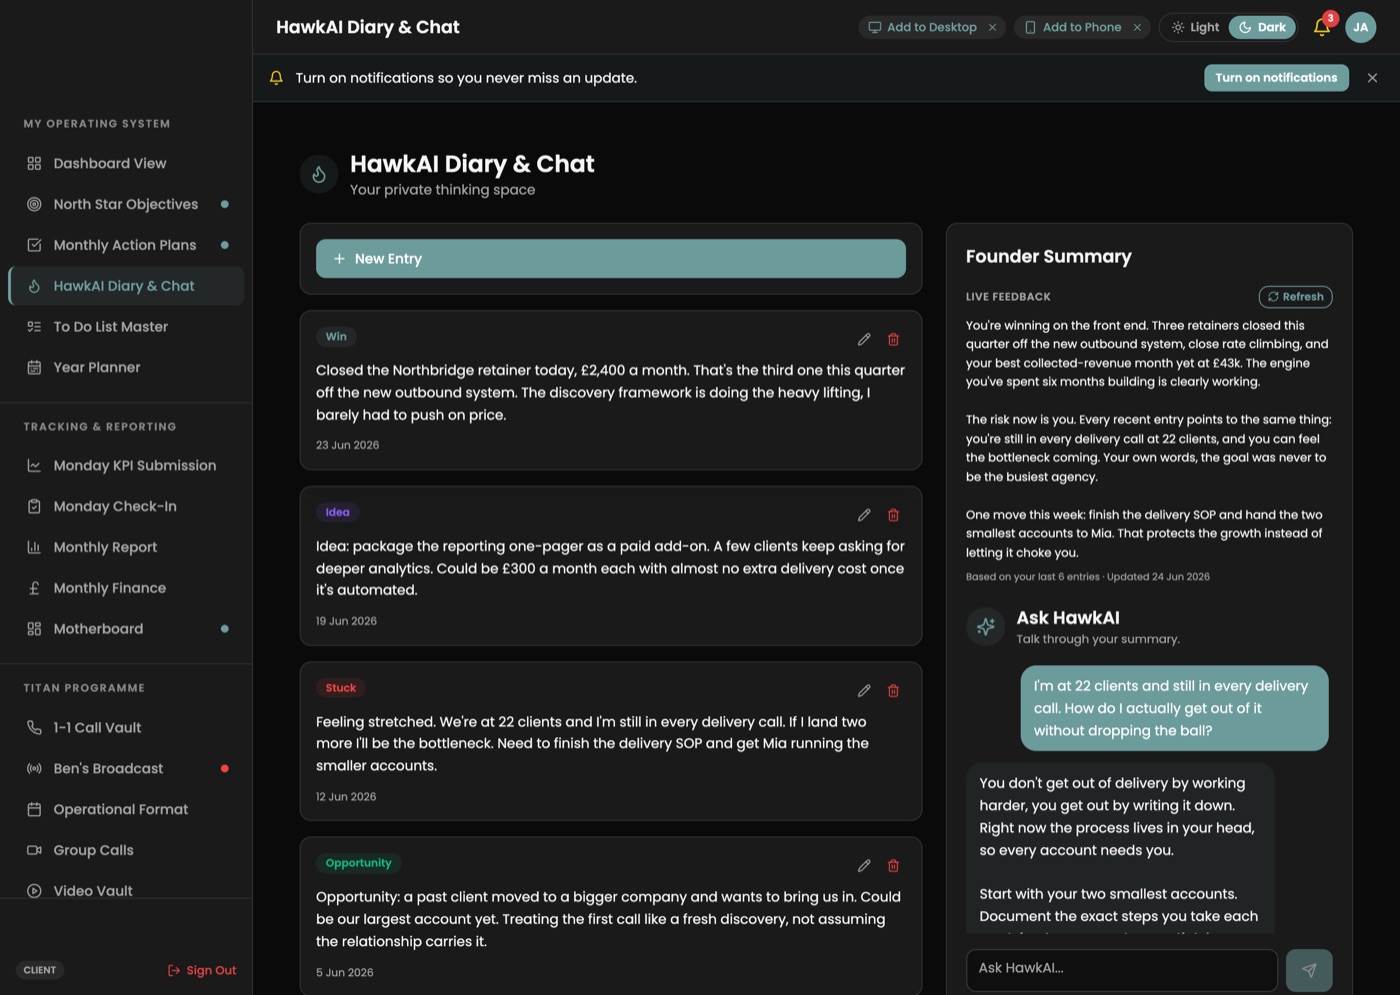Click the Win tag on first entry
This screenshot has width=1400, height=995.
click(336, 337)
